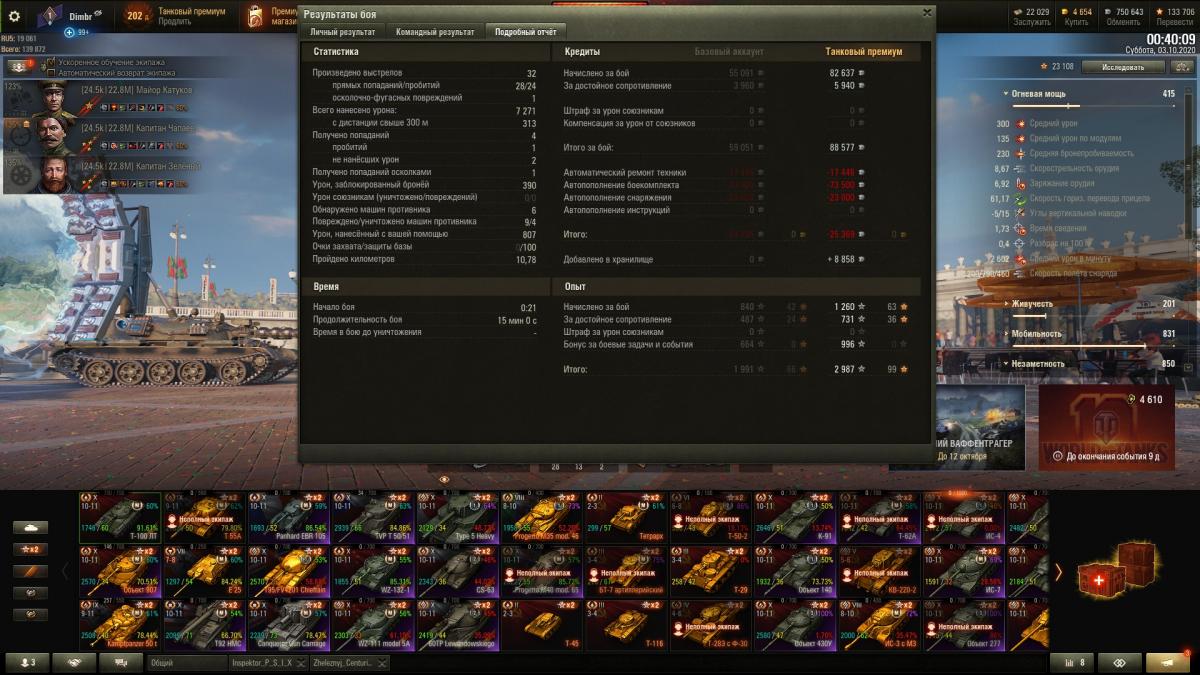Click the tank silhouette carousel filter icon
The width and height of the screenshot is (1200, 675).
(x=30, y=527)
